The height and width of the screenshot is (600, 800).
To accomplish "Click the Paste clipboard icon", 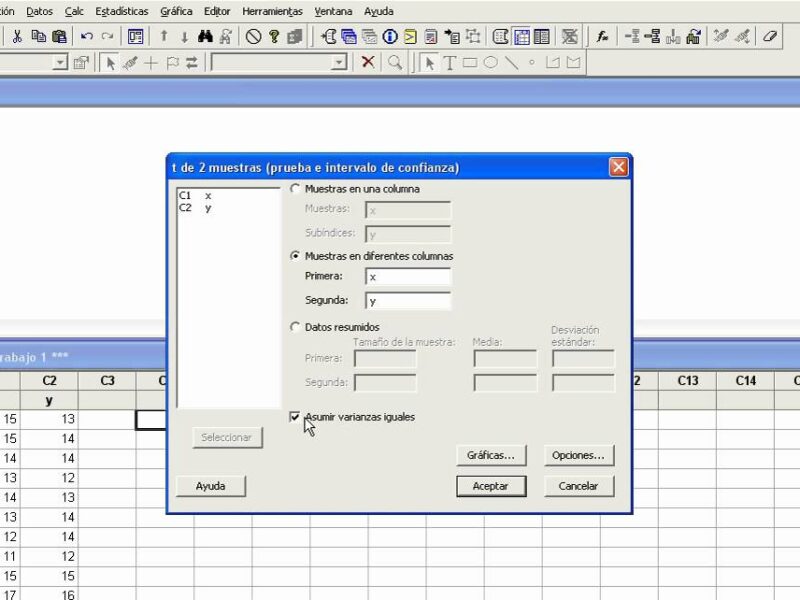I will [x=59, y=36].
